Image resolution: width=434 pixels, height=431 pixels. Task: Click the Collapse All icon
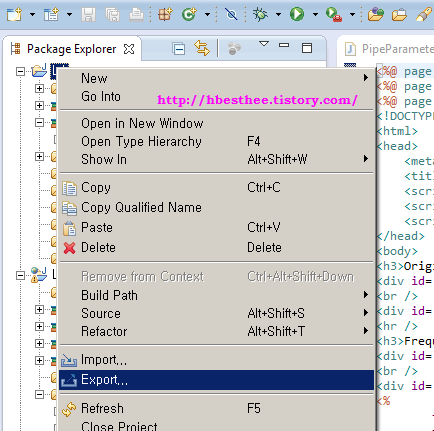click(179, 49)
